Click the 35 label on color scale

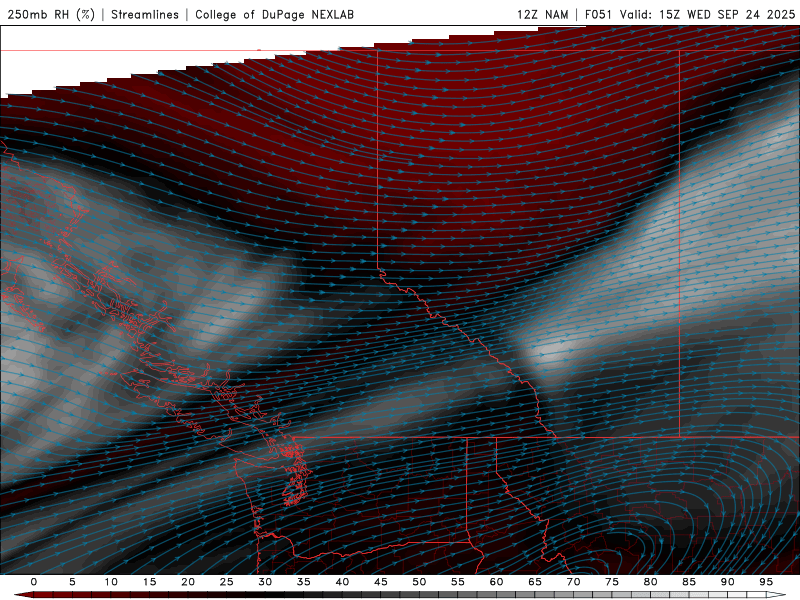[x=304, y=582]
